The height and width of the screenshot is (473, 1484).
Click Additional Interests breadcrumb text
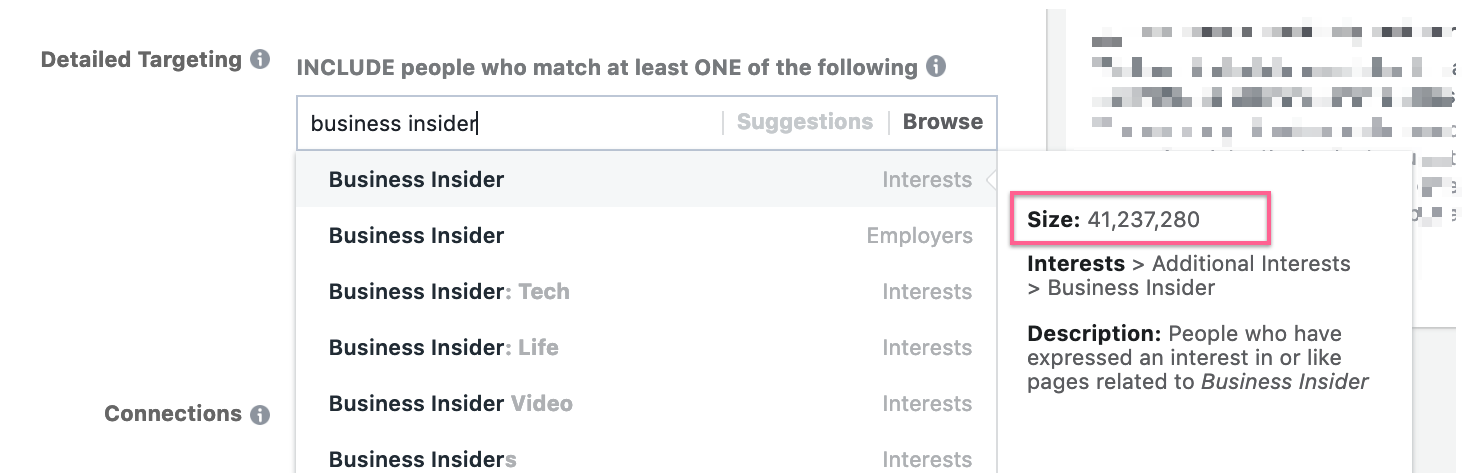1250,264
